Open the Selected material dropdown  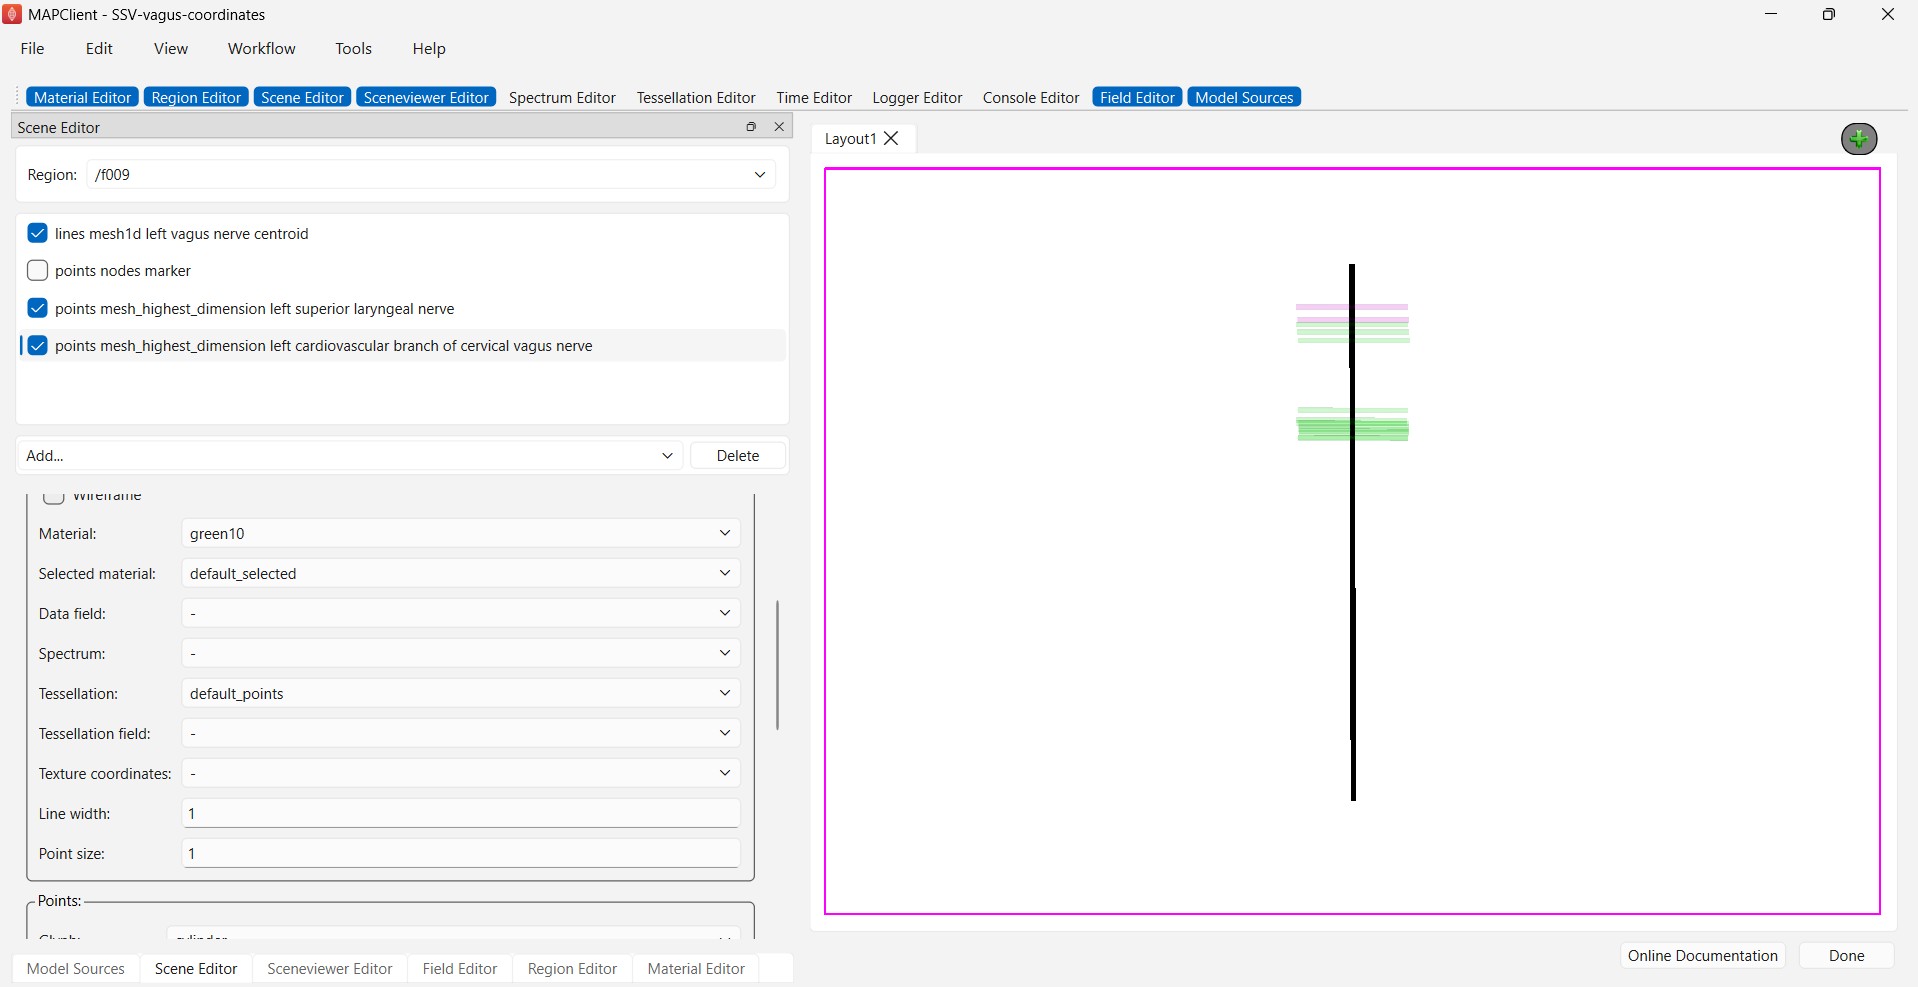tap(461, 573)
